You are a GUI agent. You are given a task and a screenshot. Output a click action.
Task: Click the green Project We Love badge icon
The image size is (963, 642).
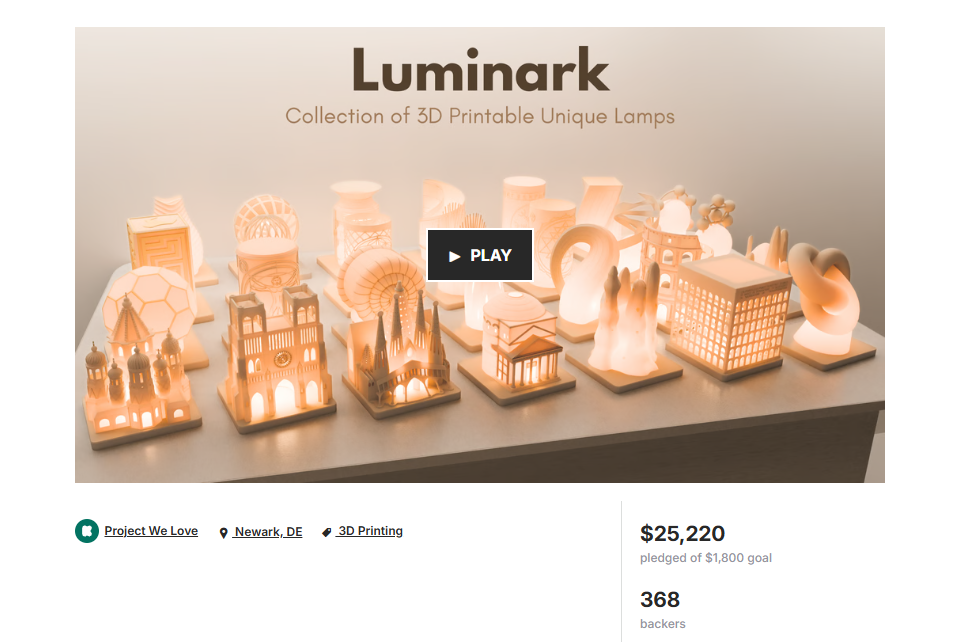87,531
